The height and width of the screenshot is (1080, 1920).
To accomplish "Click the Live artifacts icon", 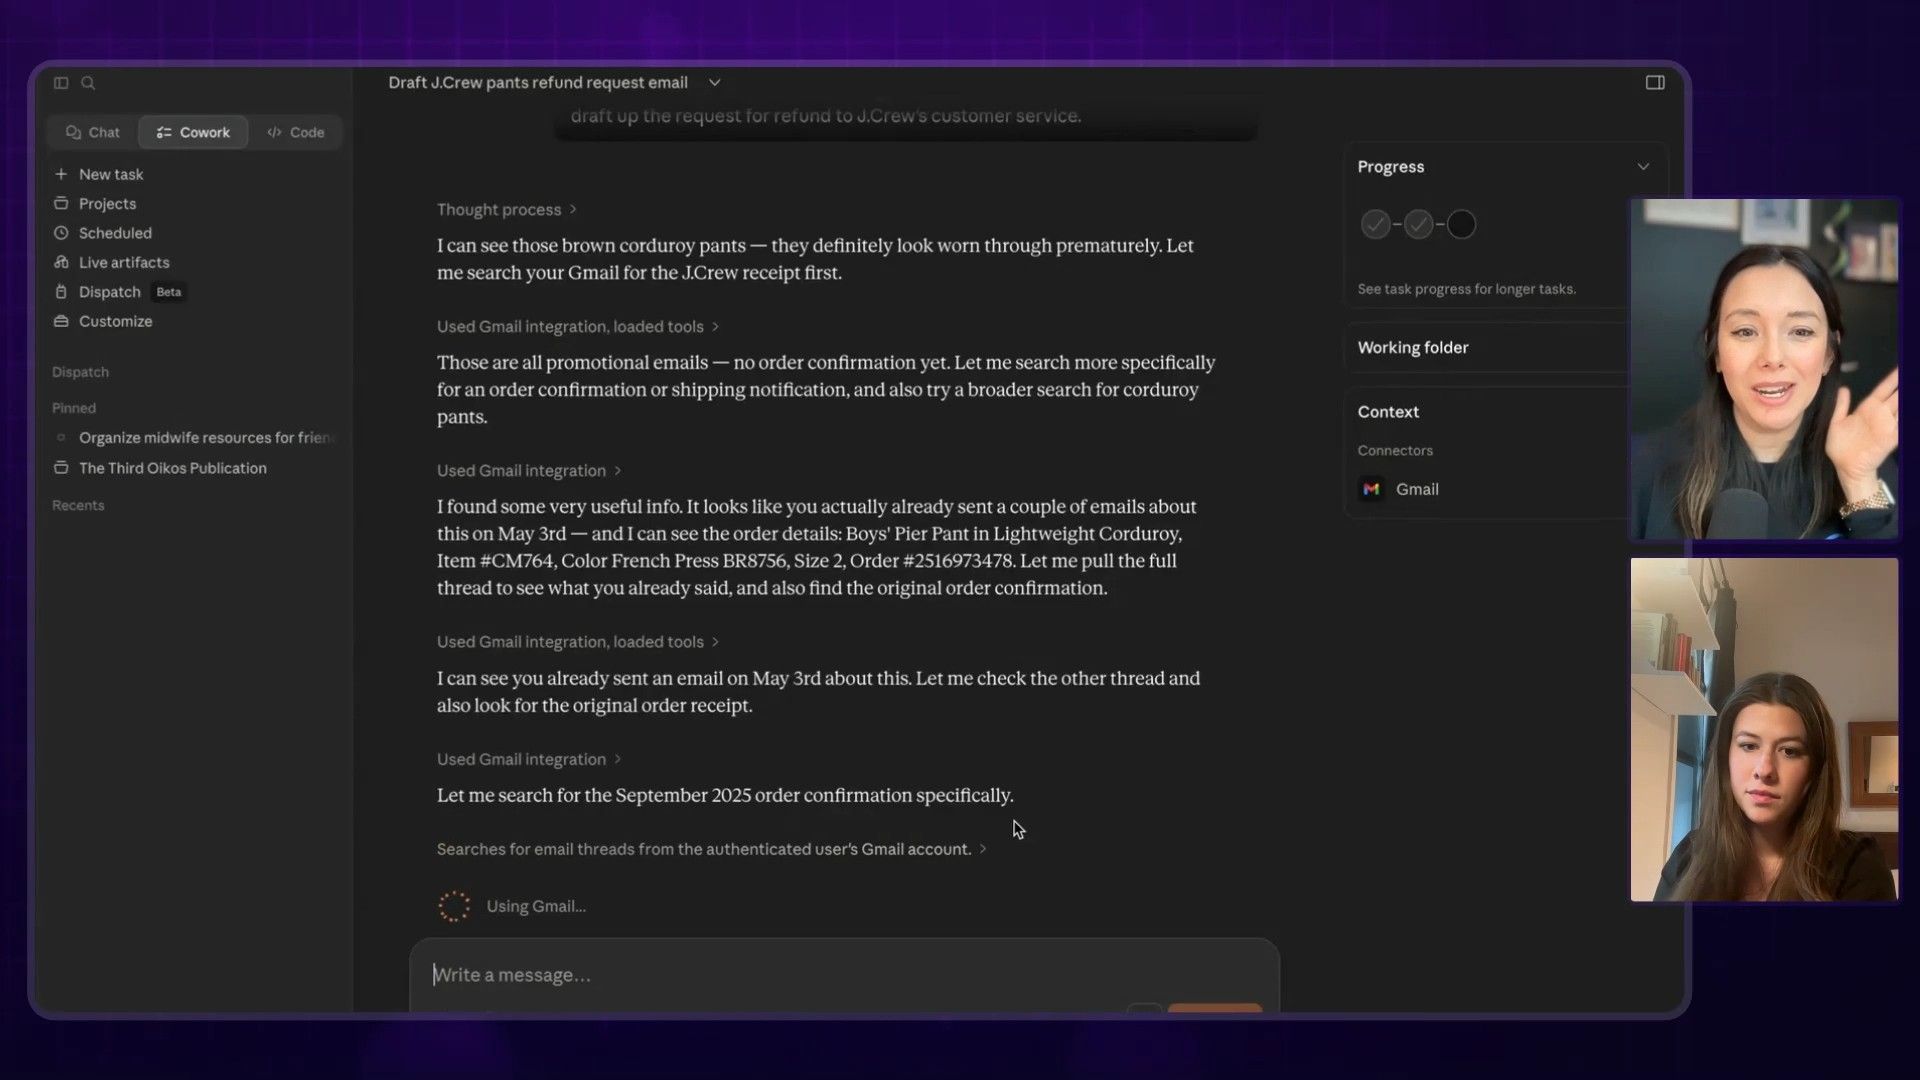I will [61, 262].
